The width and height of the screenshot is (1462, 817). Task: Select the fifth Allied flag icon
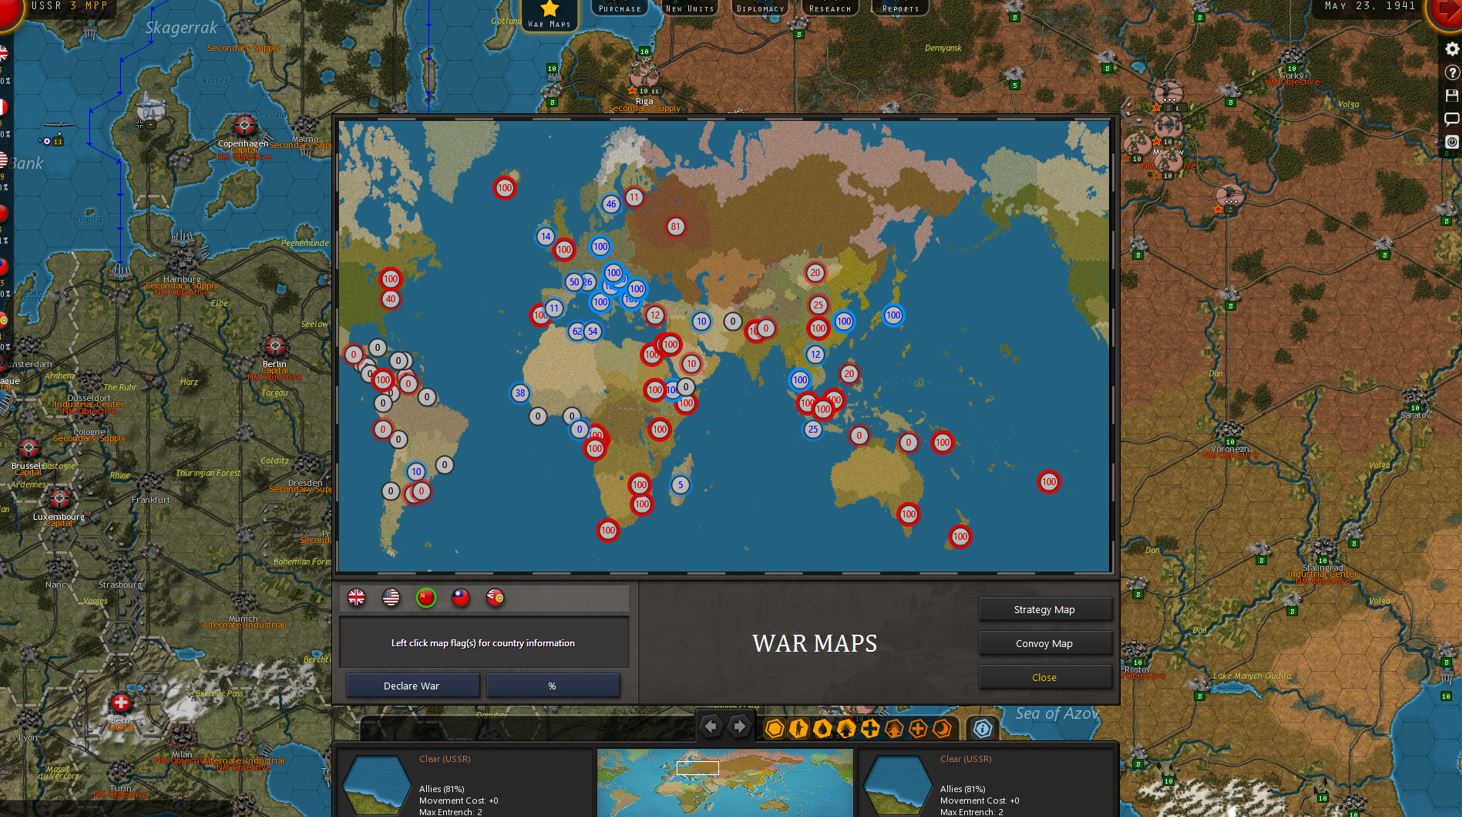pos(495,598)
